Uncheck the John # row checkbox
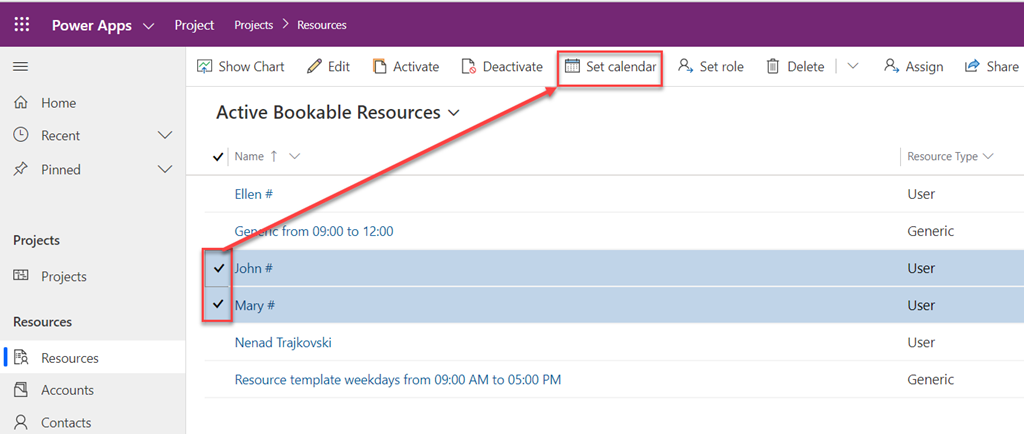 [218, 268]
